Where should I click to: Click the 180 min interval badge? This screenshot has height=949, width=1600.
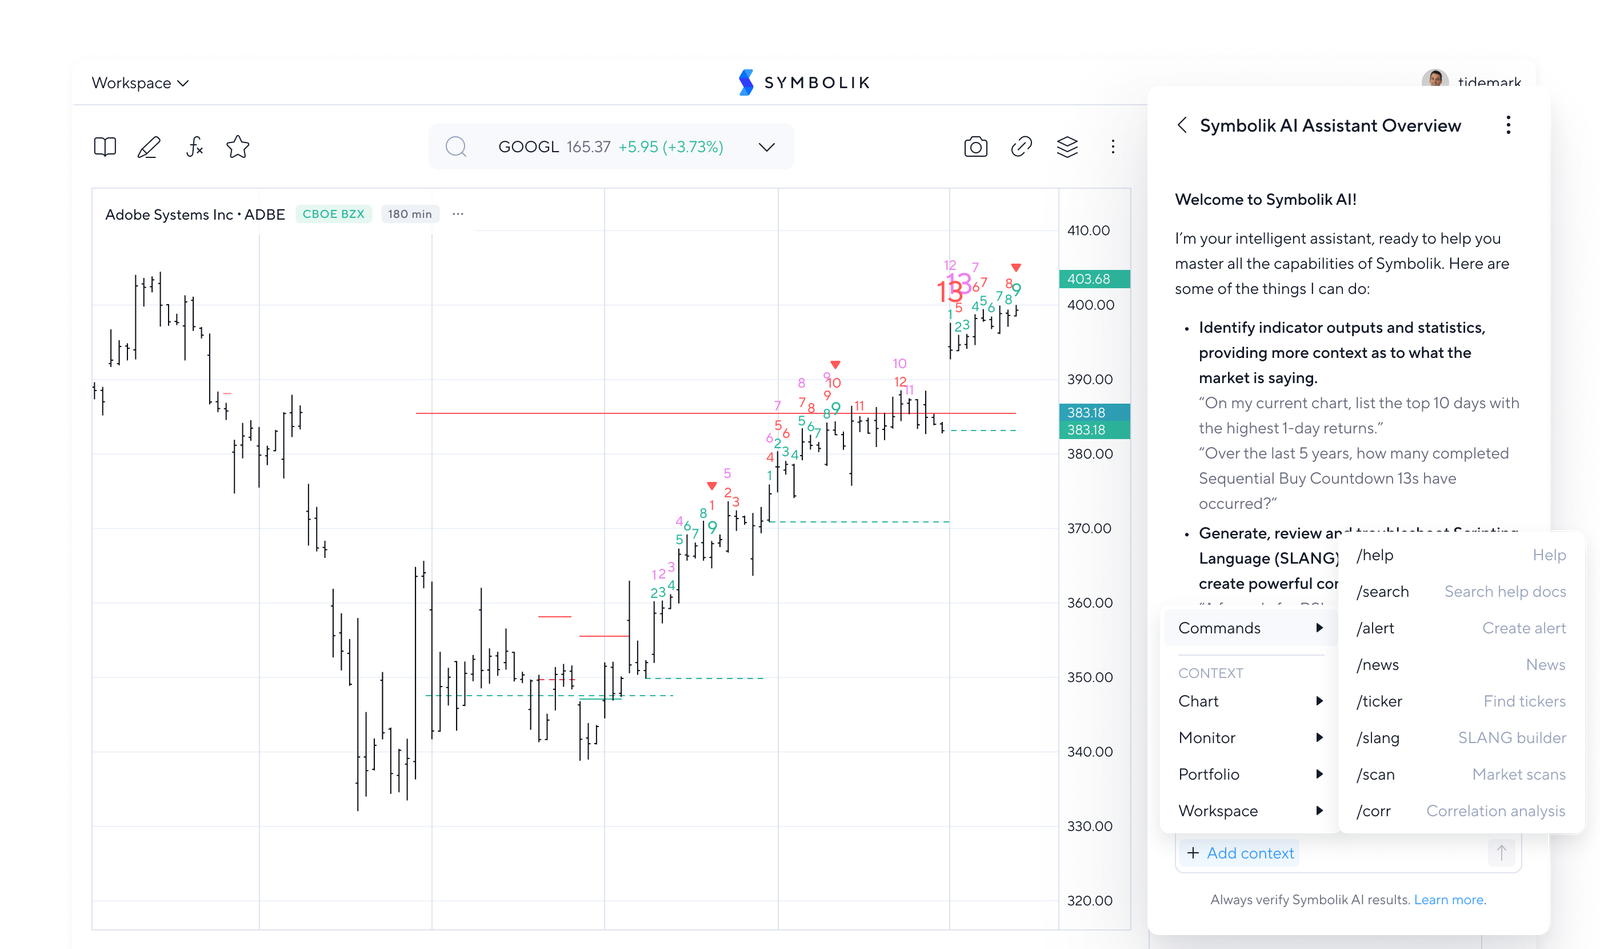point(410,214)
